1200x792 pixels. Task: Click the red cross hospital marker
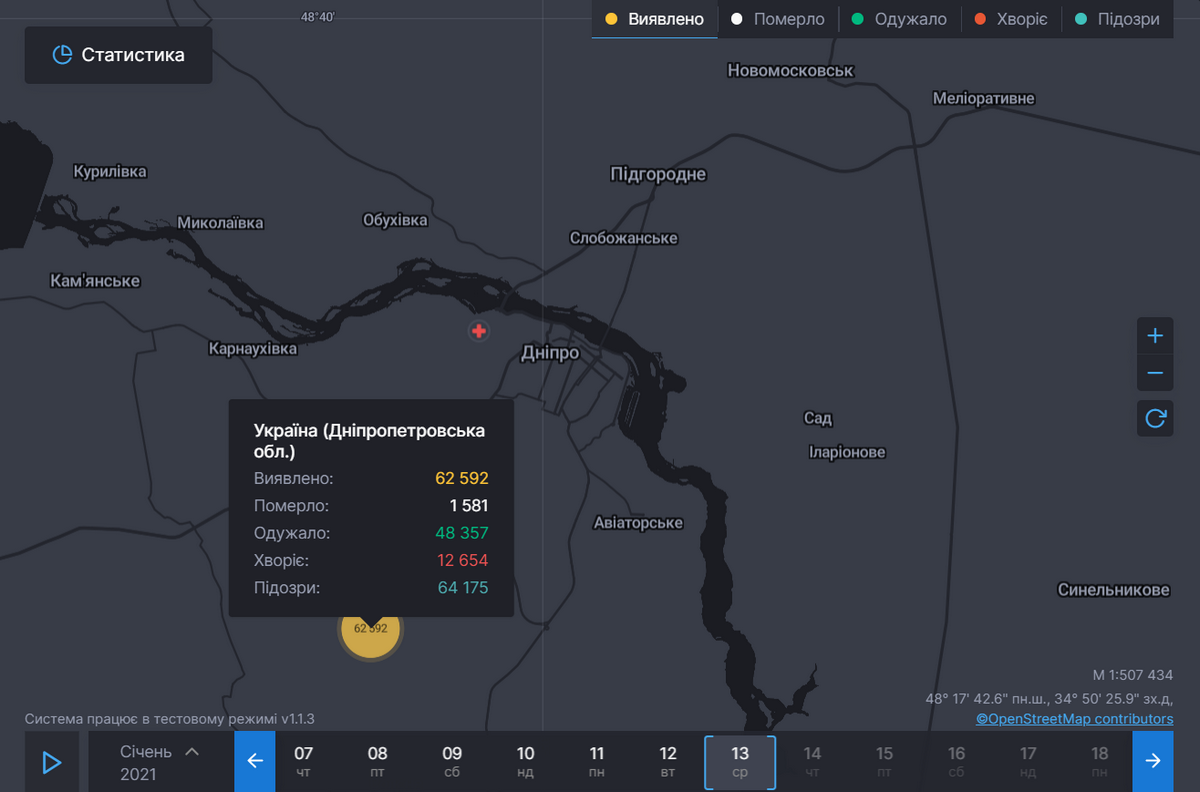point(479,331)
